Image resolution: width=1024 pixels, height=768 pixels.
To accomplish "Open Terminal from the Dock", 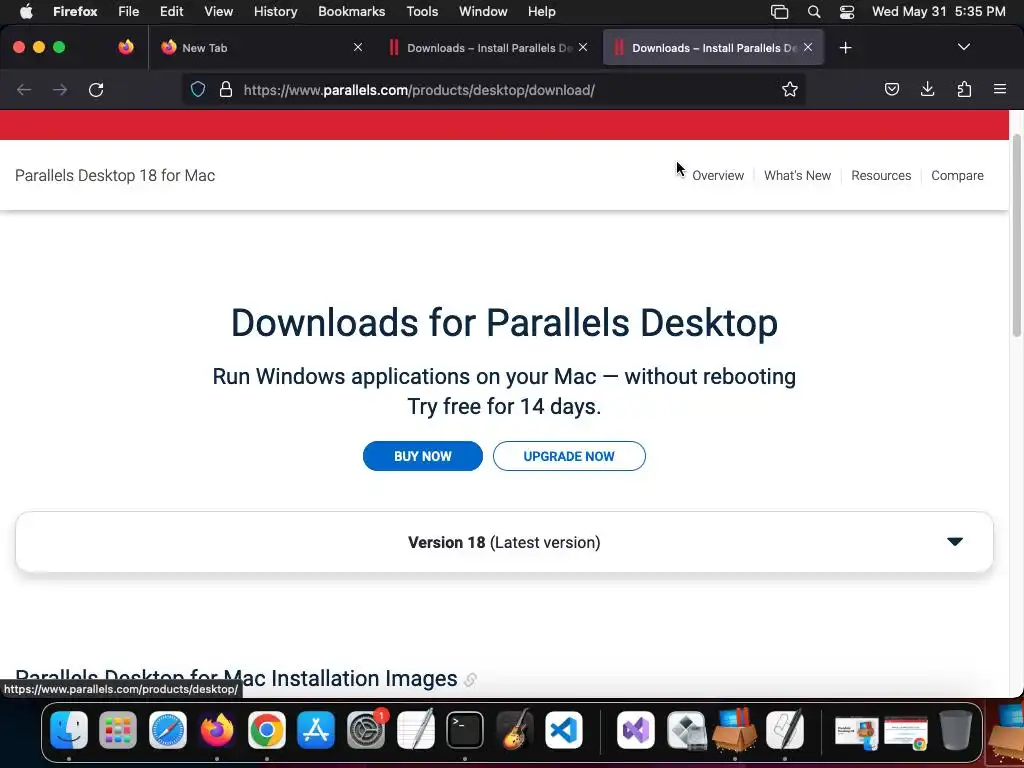I will click(x=465, y=729).
